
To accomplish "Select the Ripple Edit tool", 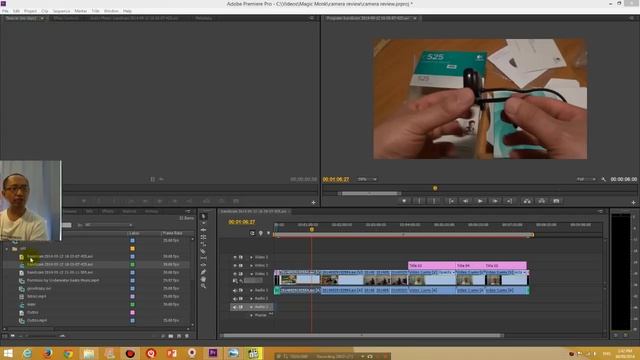I will [203, 230].
